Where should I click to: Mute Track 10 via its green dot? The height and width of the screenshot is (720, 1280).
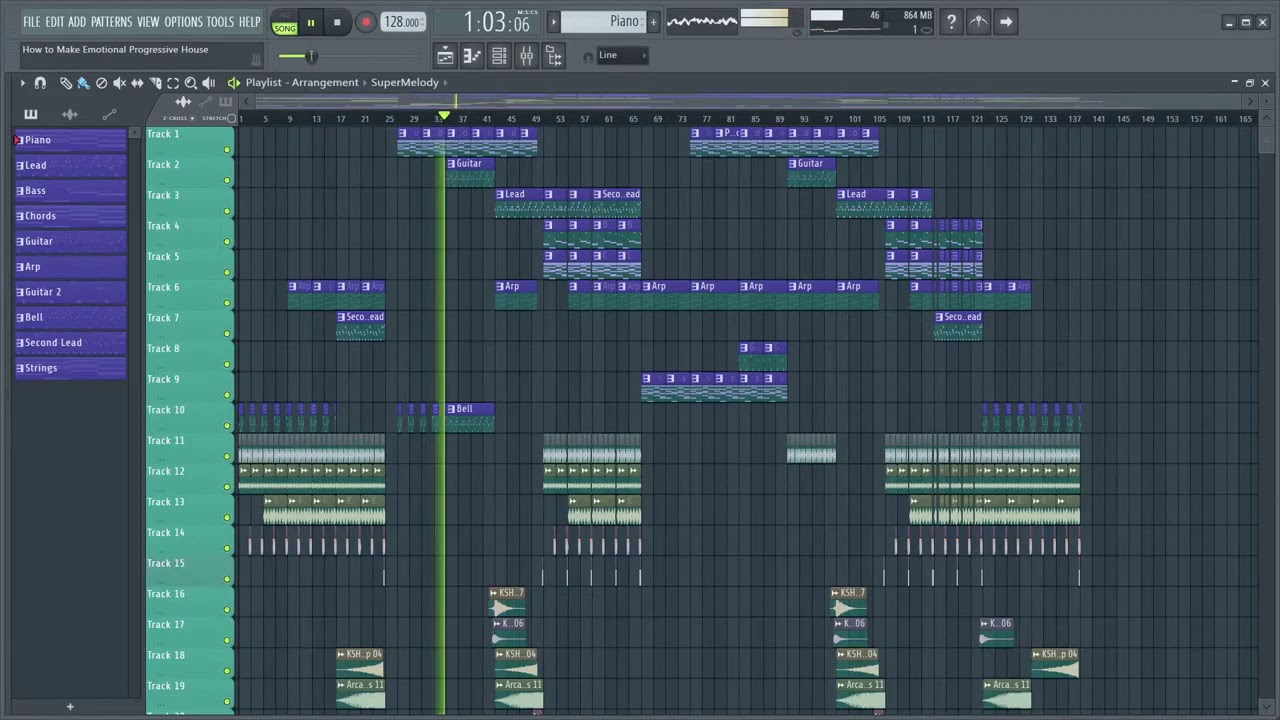point(227,426)
